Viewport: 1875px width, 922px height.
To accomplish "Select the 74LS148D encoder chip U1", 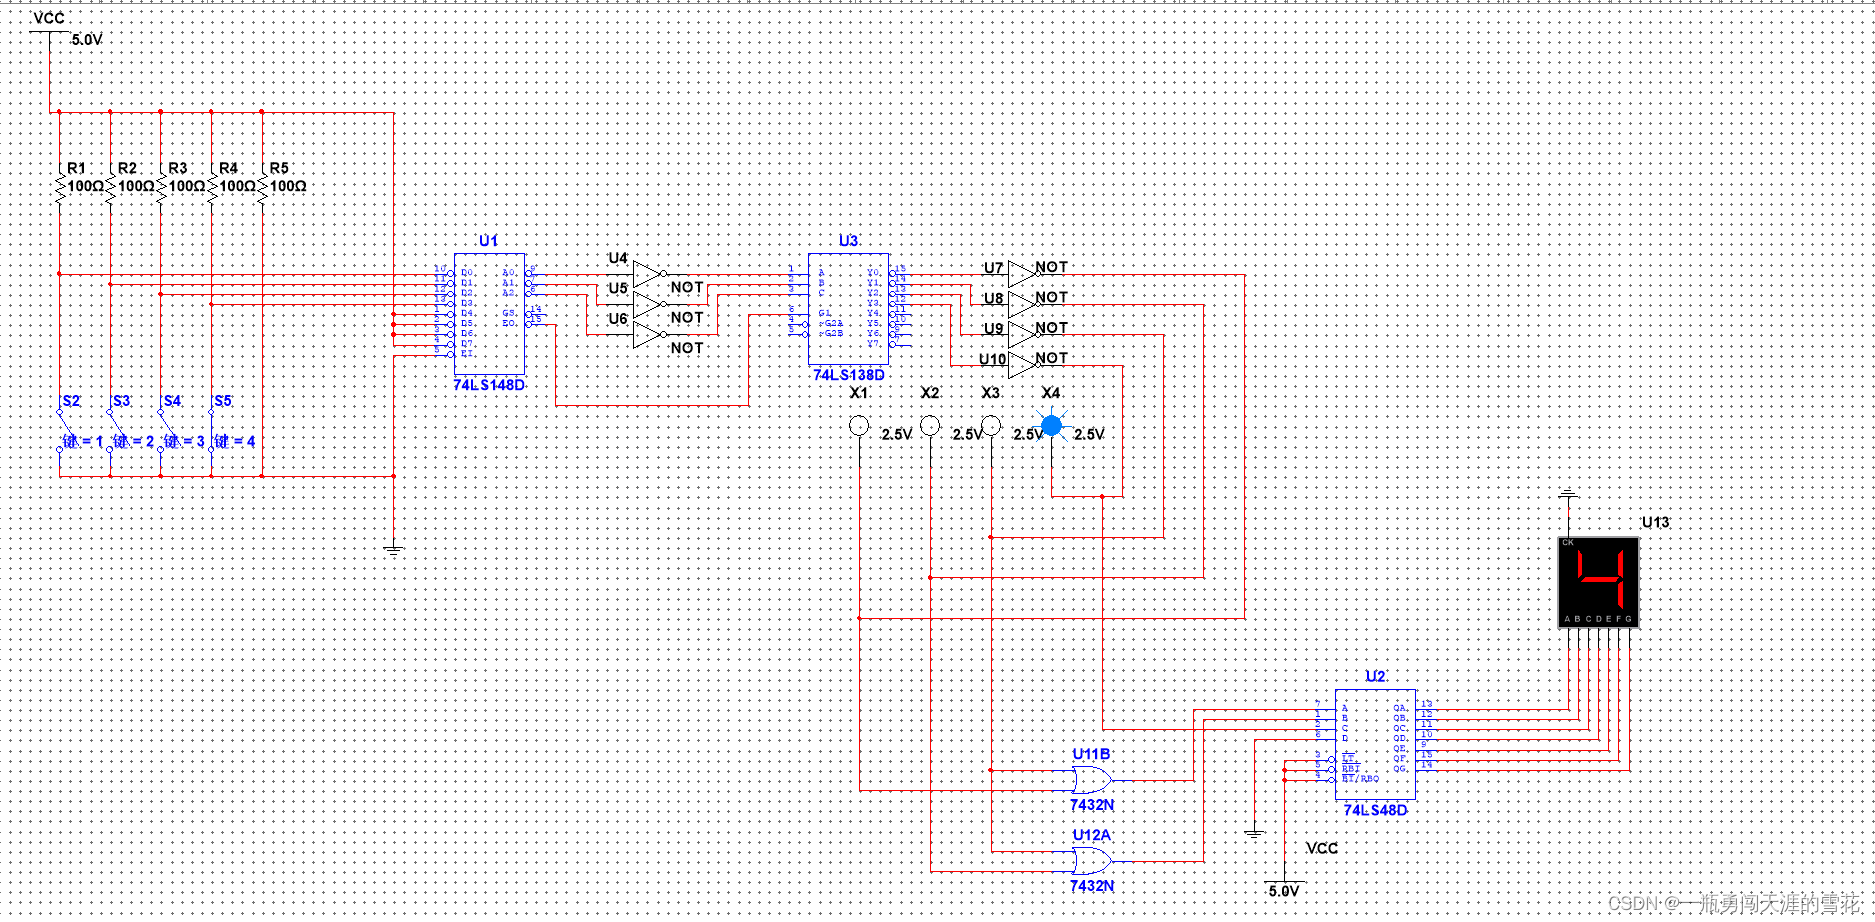I will coord(489,314).
